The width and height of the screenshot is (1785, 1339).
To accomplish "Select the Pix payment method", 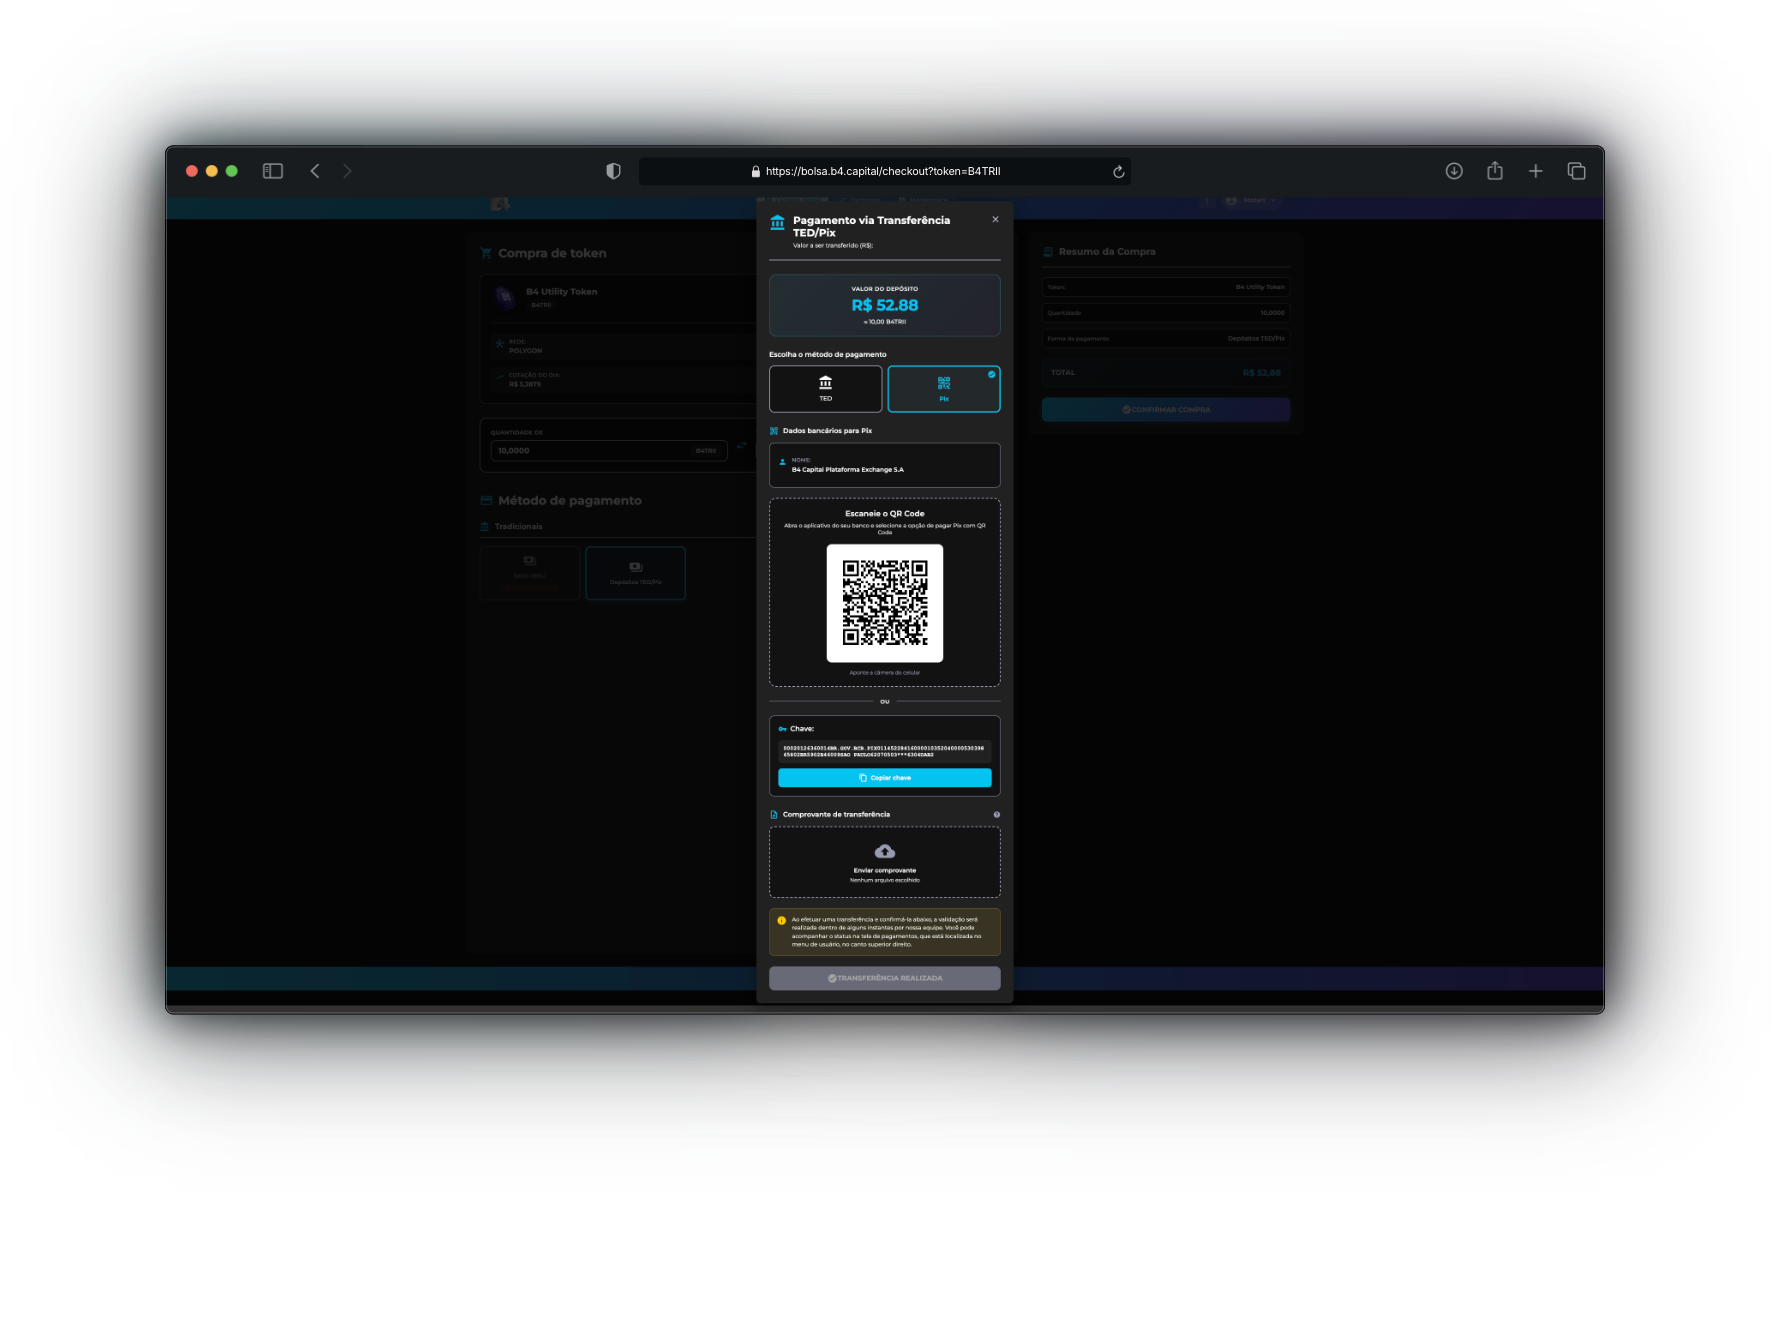I will coord(943,389).
